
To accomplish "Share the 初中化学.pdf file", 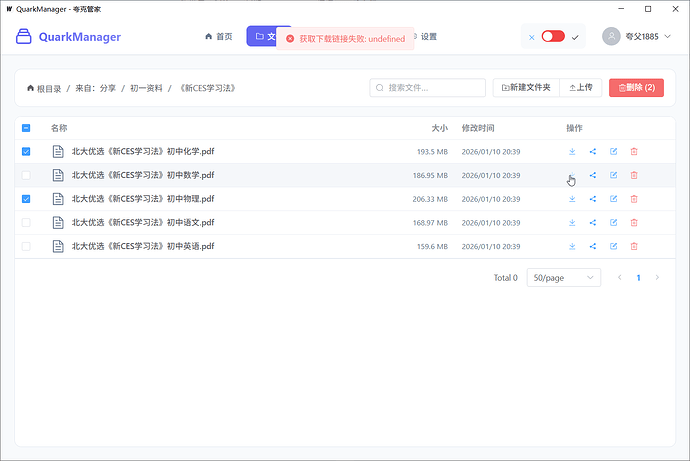I will point(593,151).
